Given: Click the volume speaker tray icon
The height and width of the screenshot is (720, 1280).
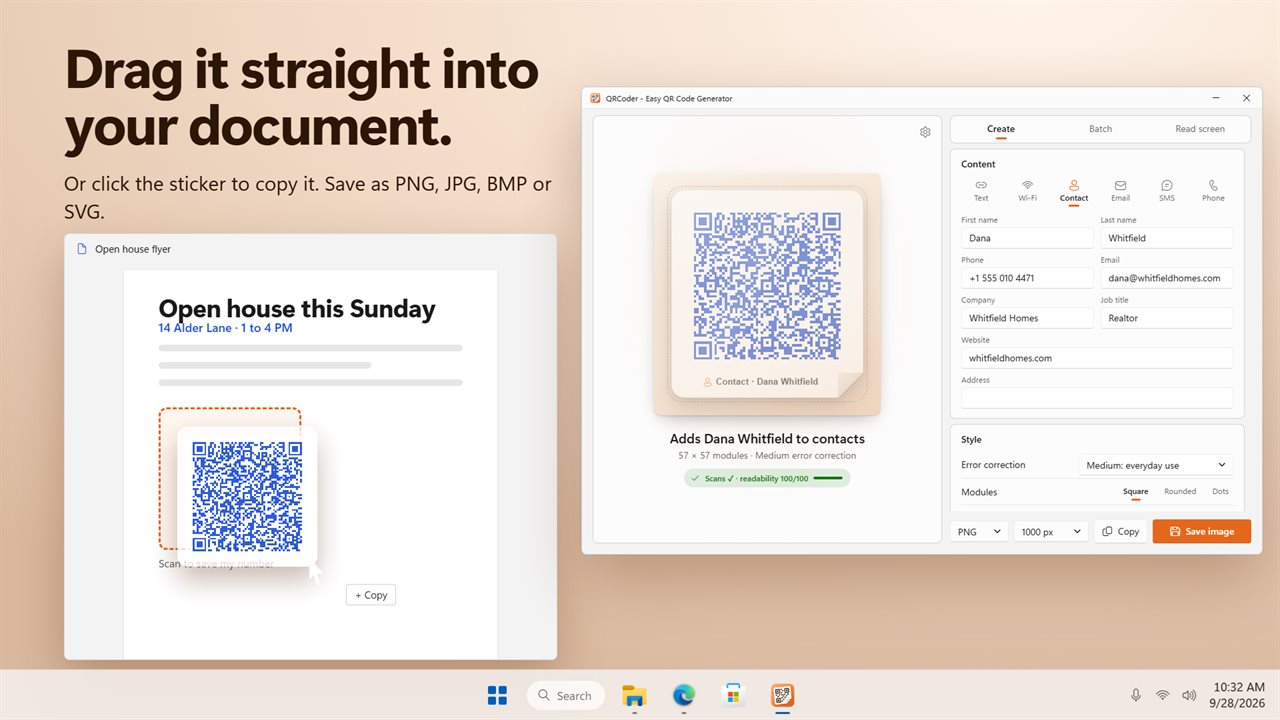Looking at the screenshot, I should [x=1189, y=695].
